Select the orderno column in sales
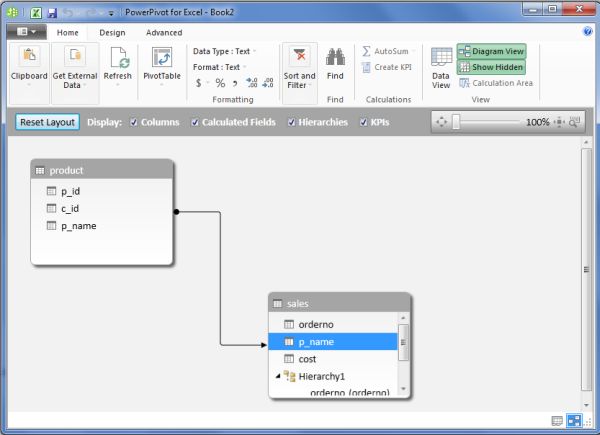The width and height of the screenshot is (600, 435). pos(333,324)
